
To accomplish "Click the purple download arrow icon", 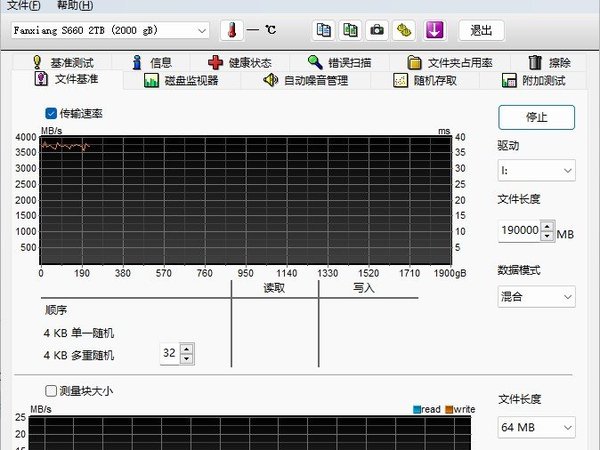I will pos(434,30).
